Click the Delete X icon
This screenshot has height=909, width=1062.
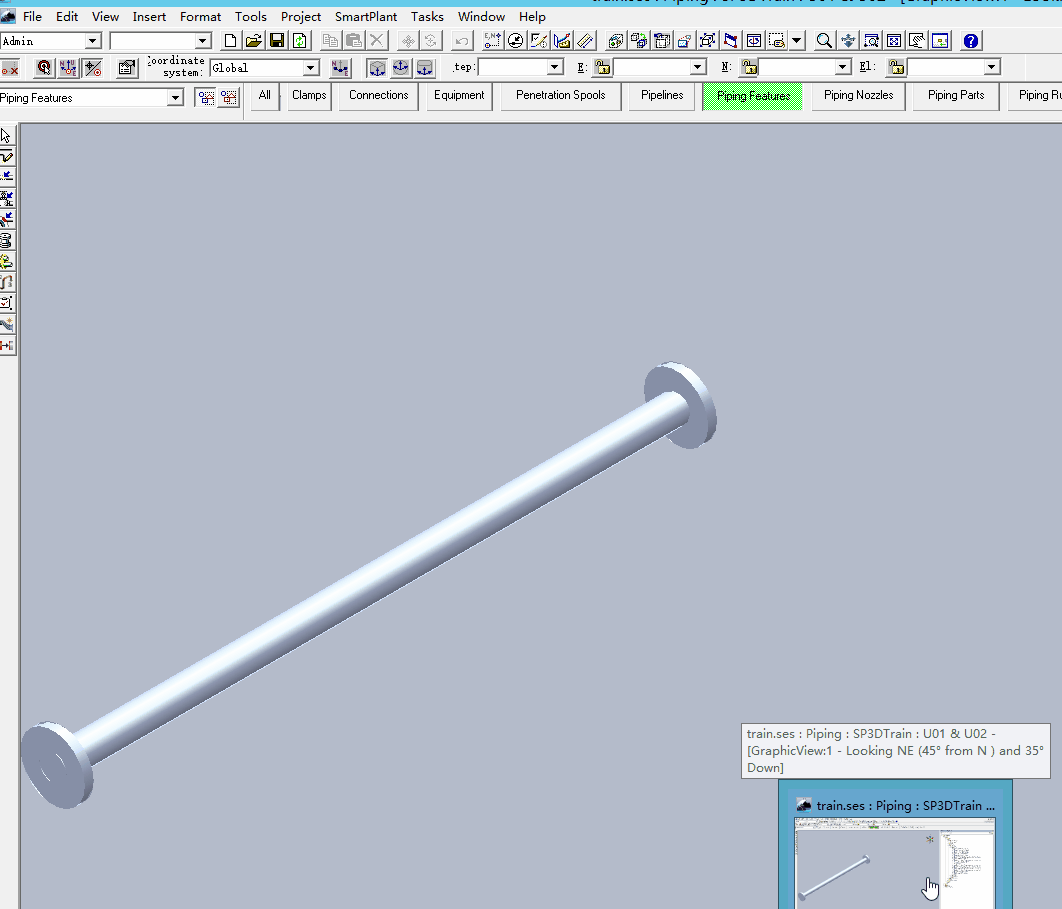click(x=377, y=41)
